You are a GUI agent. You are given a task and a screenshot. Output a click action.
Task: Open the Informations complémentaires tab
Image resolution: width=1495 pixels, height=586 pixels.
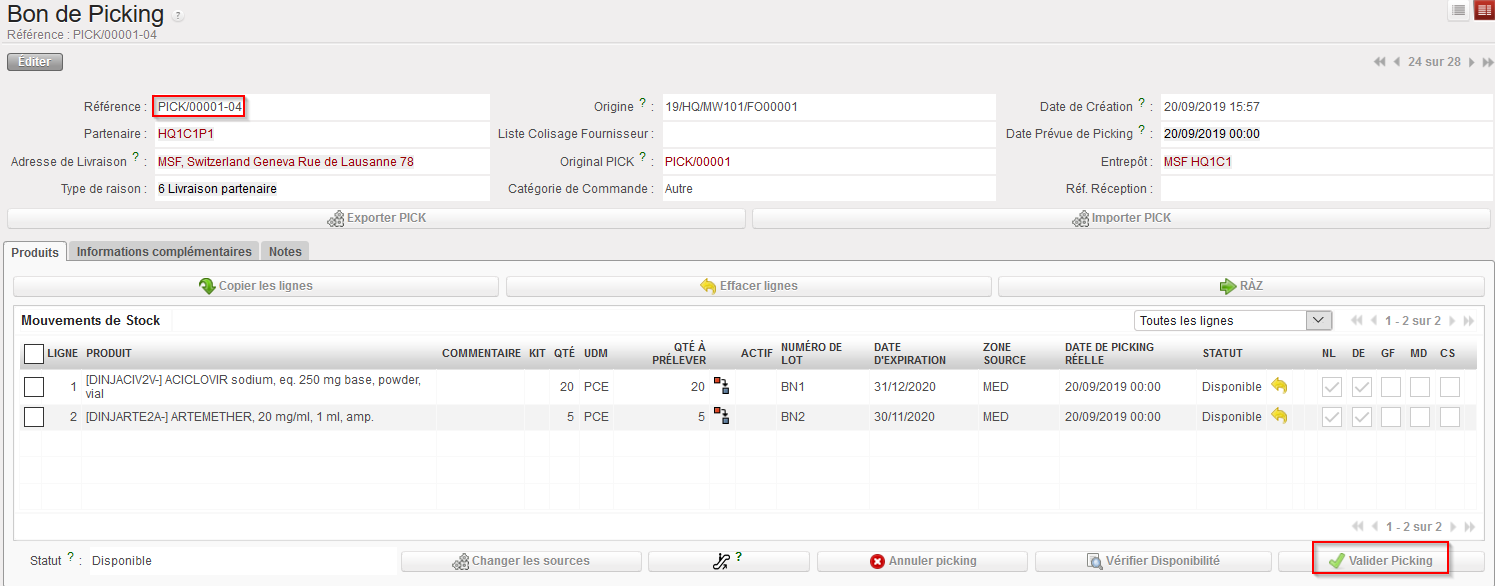164,252
